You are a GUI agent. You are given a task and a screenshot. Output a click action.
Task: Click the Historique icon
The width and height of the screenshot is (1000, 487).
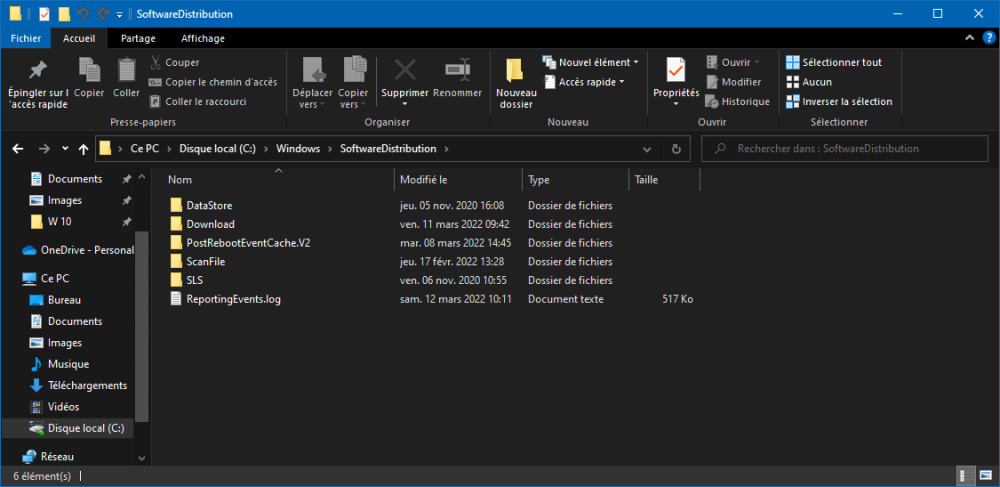tap(712, 101)
